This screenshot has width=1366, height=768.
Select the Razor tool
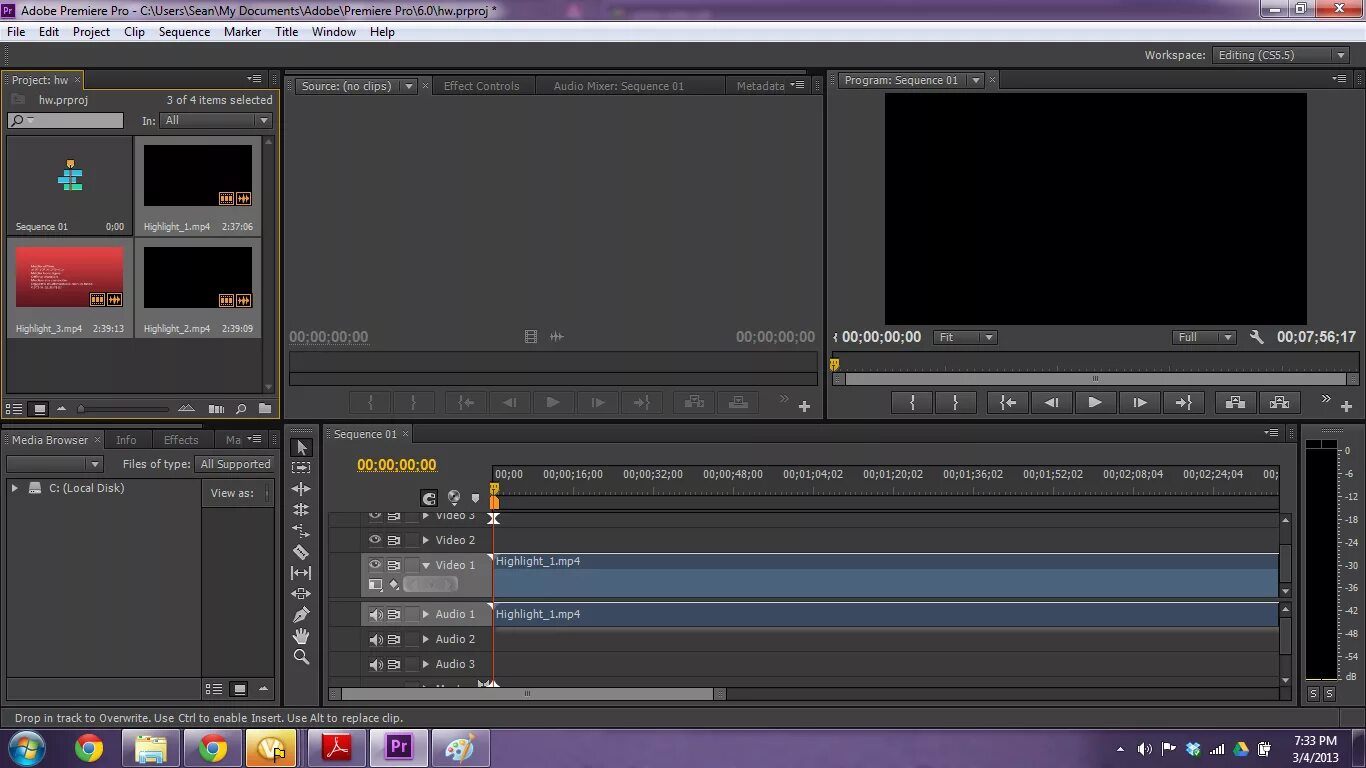tap(301, 552)
